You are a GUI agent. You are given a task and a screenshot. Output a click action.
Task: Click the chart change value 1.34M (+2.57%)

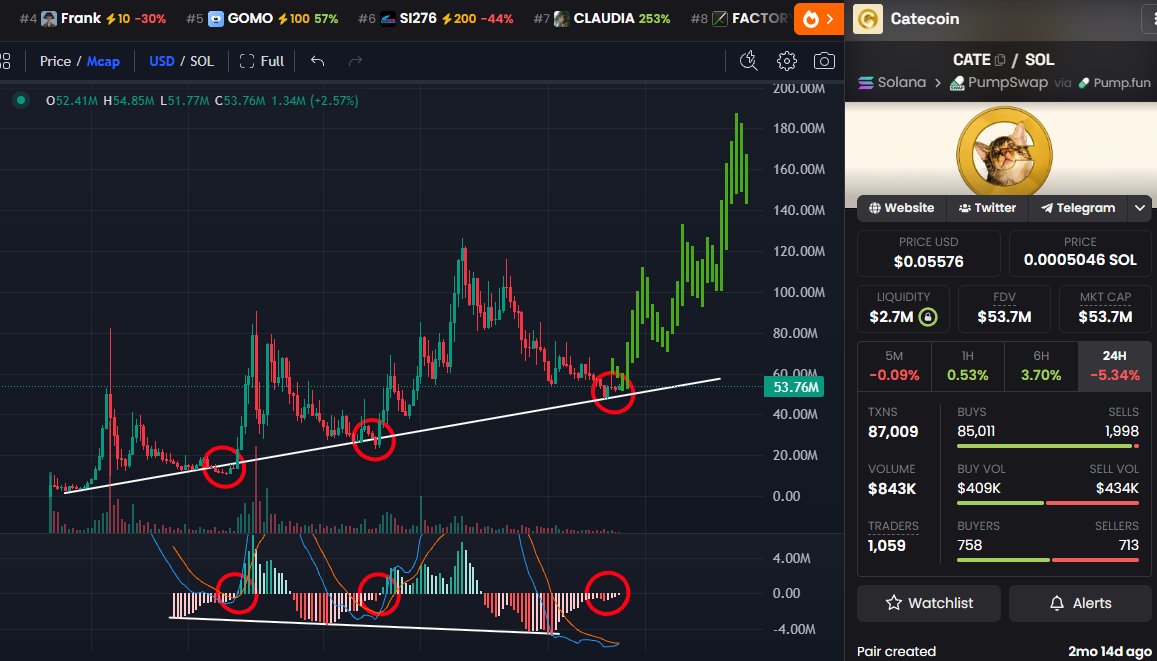coord(315,100)
